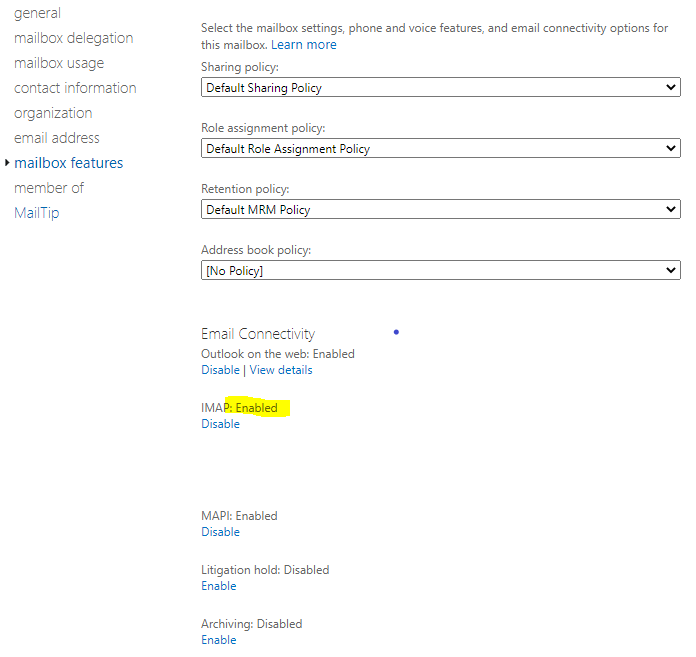Click the Role assignment policy label
The width and height of the screenshot is (696, 657).
[x=263, y=128]
